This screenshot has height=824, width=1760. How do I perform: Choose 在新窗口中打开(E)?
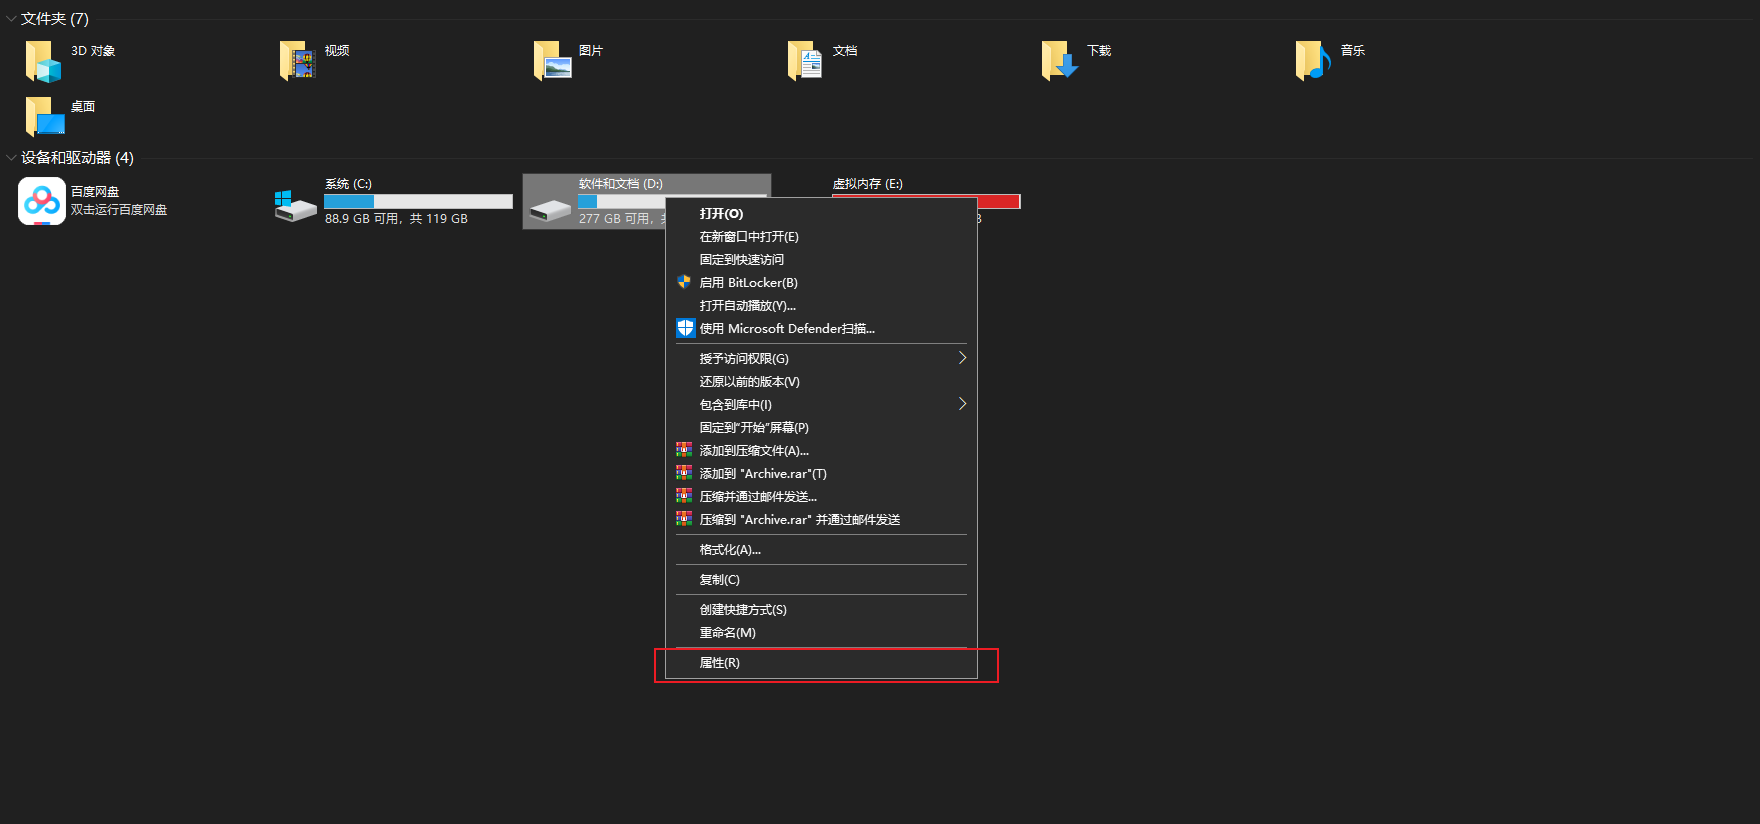pyautogui.click(x=821, y=237)
